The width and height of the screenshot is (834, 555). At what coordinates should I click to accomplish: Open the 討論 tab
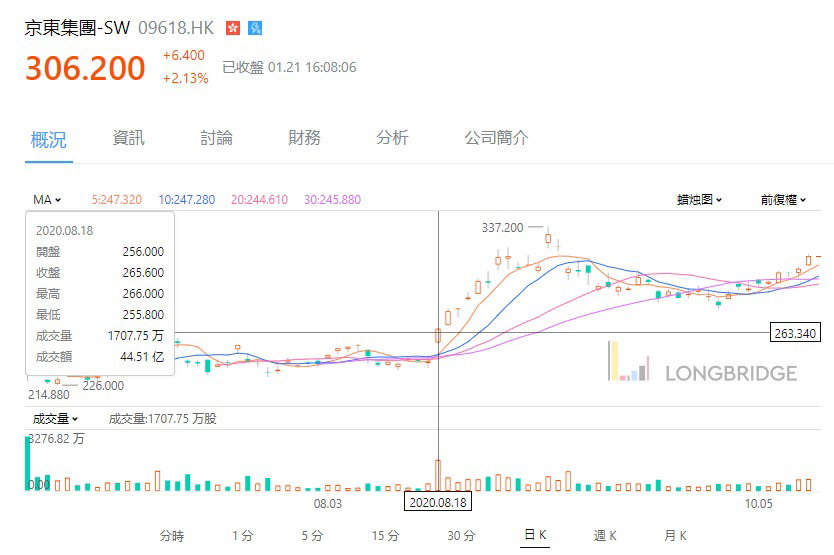[x=216, y=138]
